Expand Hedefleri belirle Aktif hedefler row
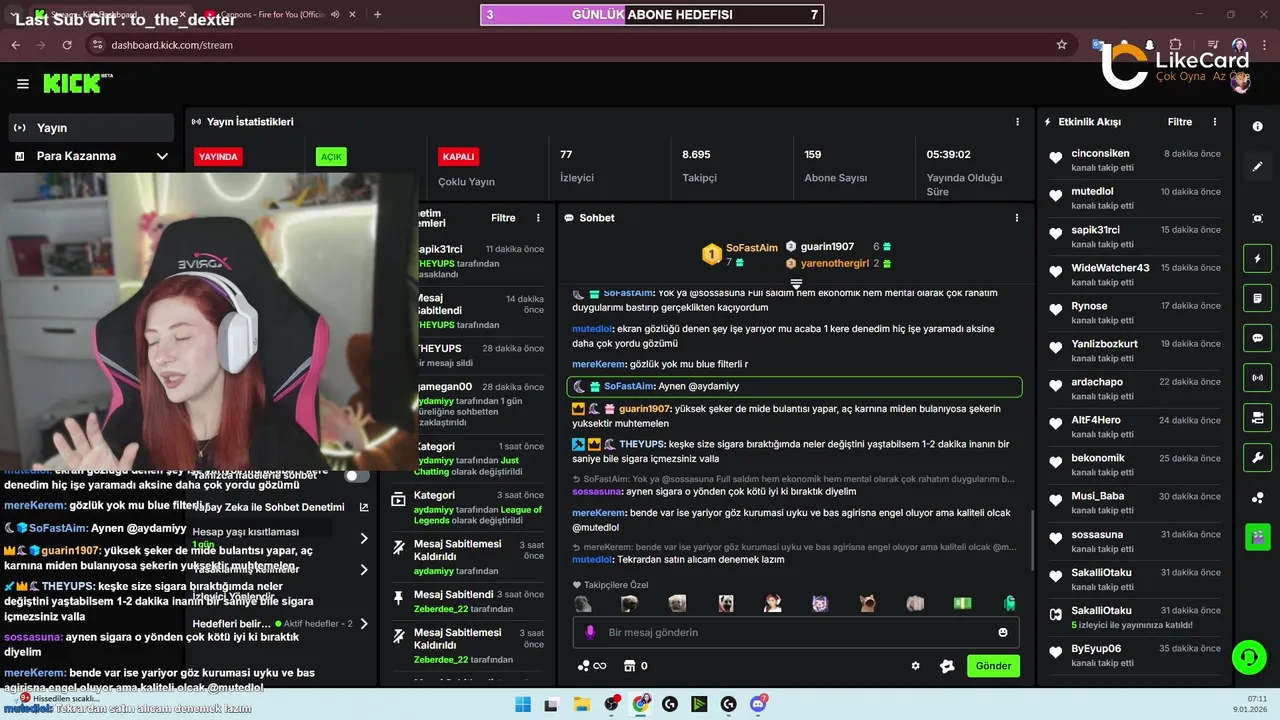The width and height of the screenshot is (1280, 720). [280, 624]
